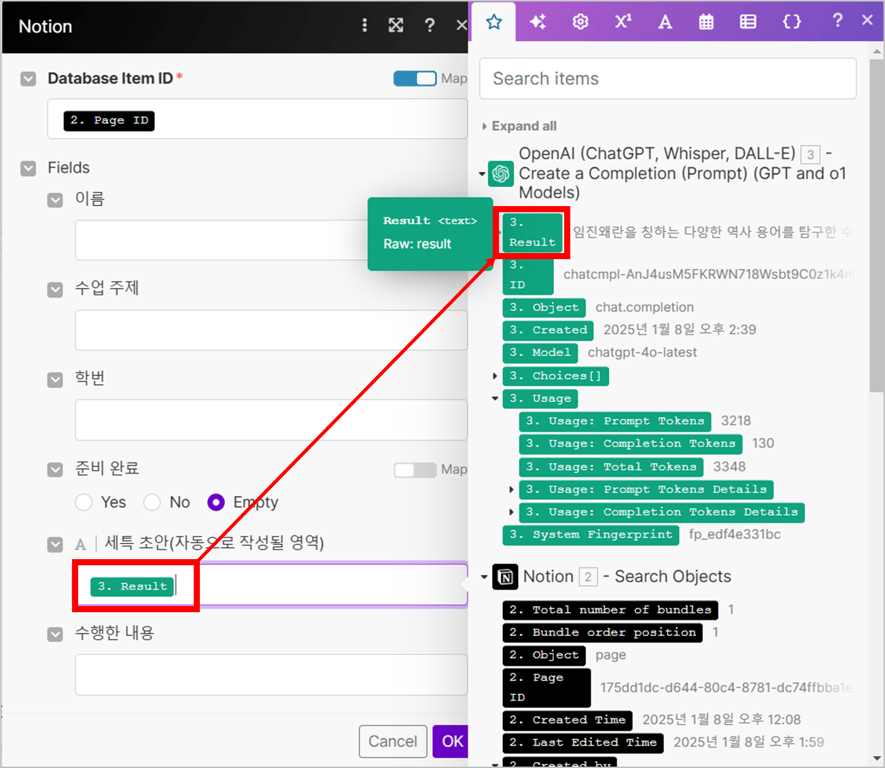Click the Search items input field
885x768 pixels.
pyautogui.click(x=668, y=78)
